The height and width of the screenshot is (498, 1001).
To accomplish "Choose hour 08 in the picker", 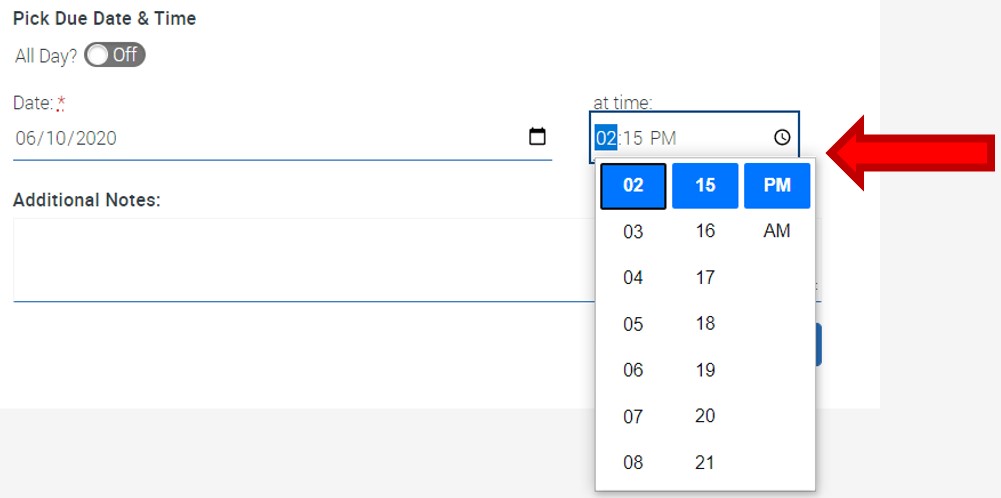I will coord(633,462).
